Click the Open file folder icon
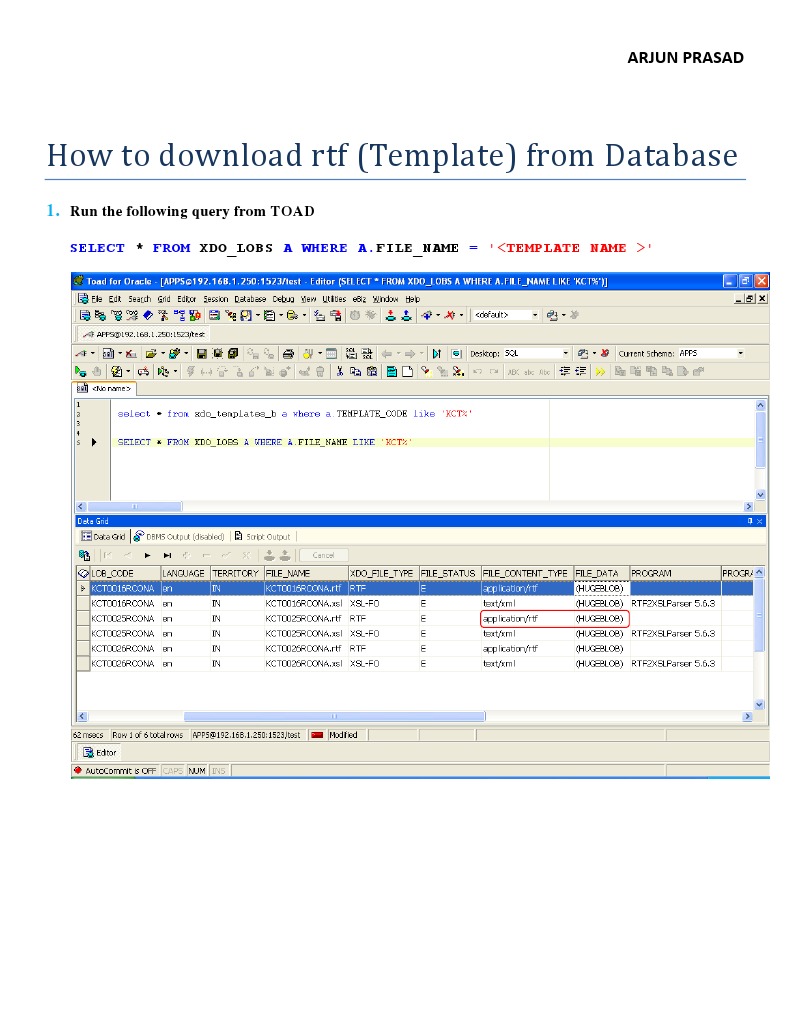The image size is (791, 1023). [151, 353]
